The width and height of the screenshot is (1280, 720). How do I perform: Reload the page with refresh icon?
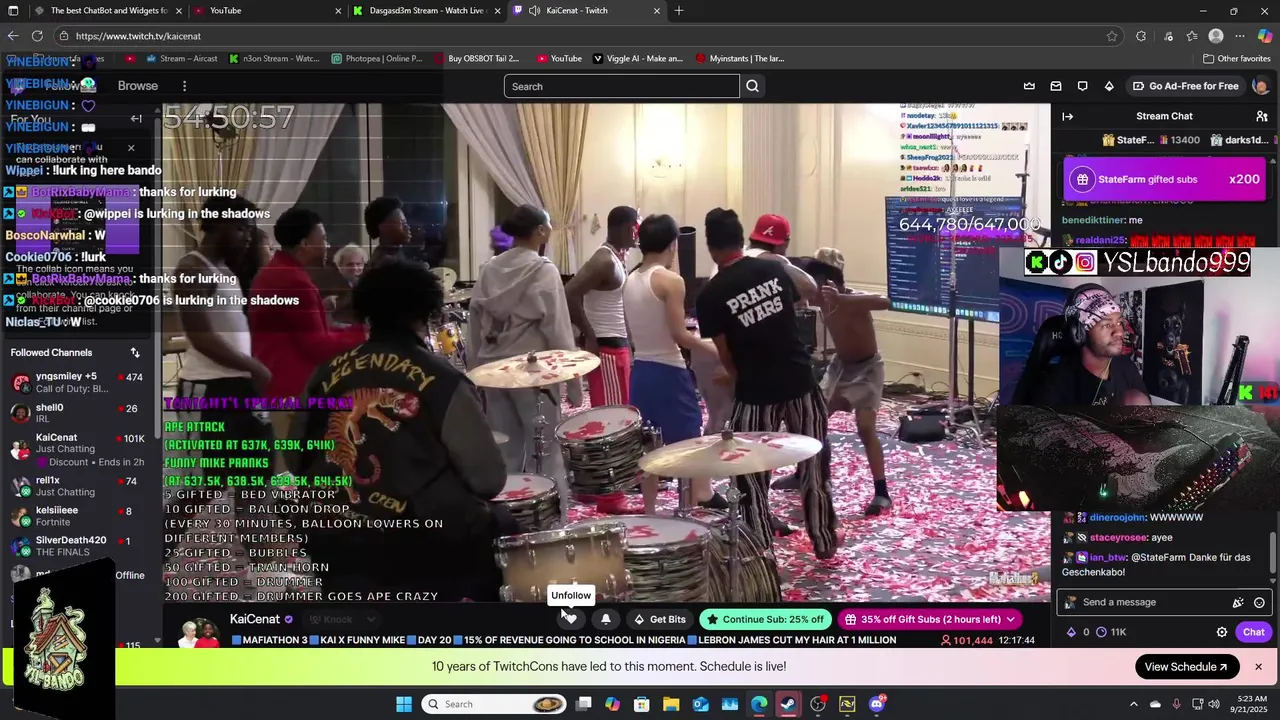point(37,36)
